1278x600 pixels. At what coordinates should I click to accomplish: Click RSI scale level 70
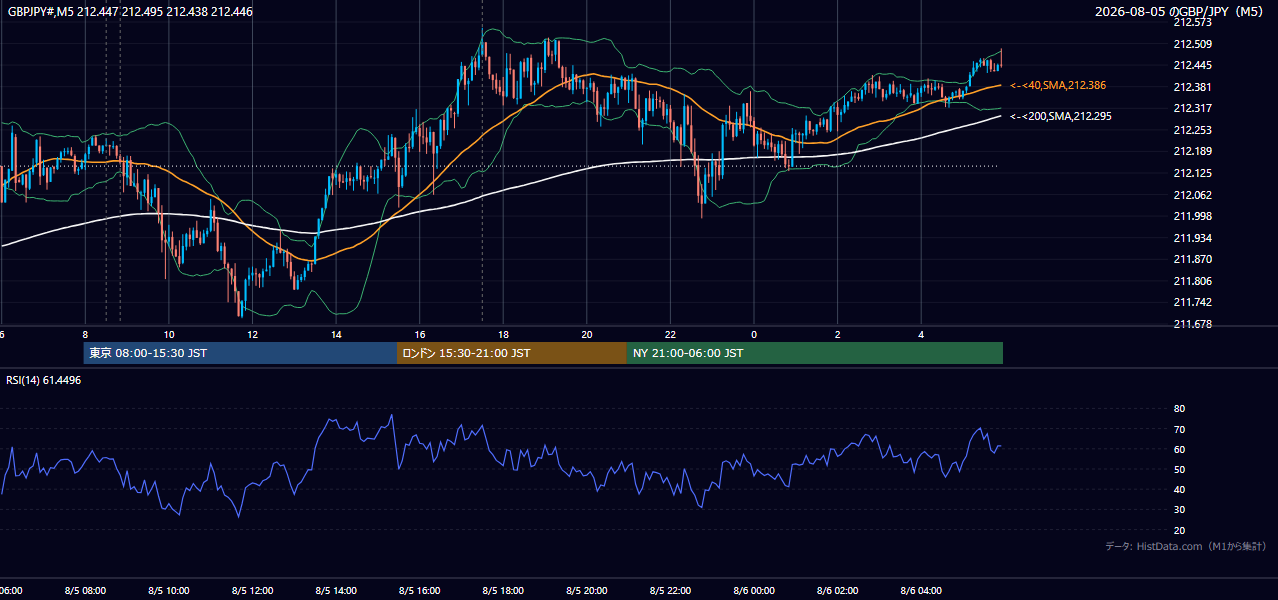pos(1179,429)
